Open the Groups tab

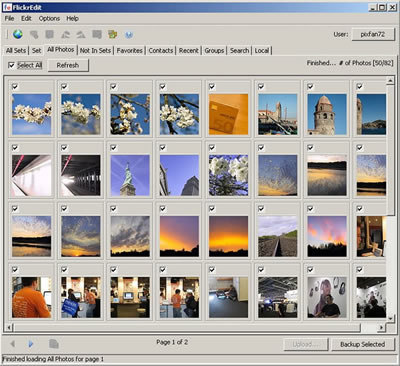pyautogui.click(x=215, y=51)
